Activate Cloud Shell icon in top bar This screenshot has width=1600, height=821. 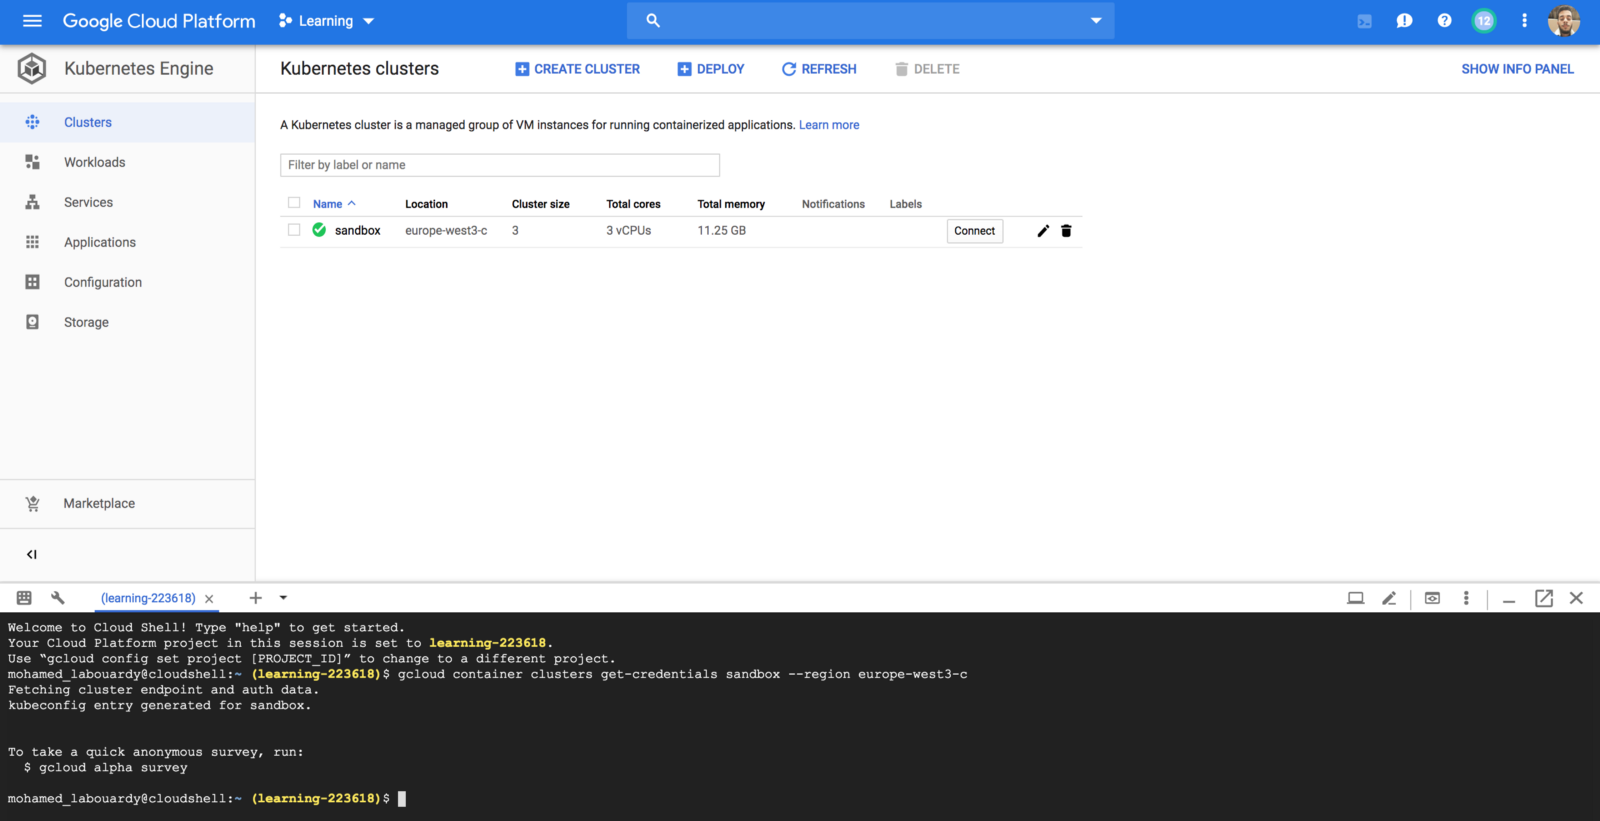[1364, 21]
